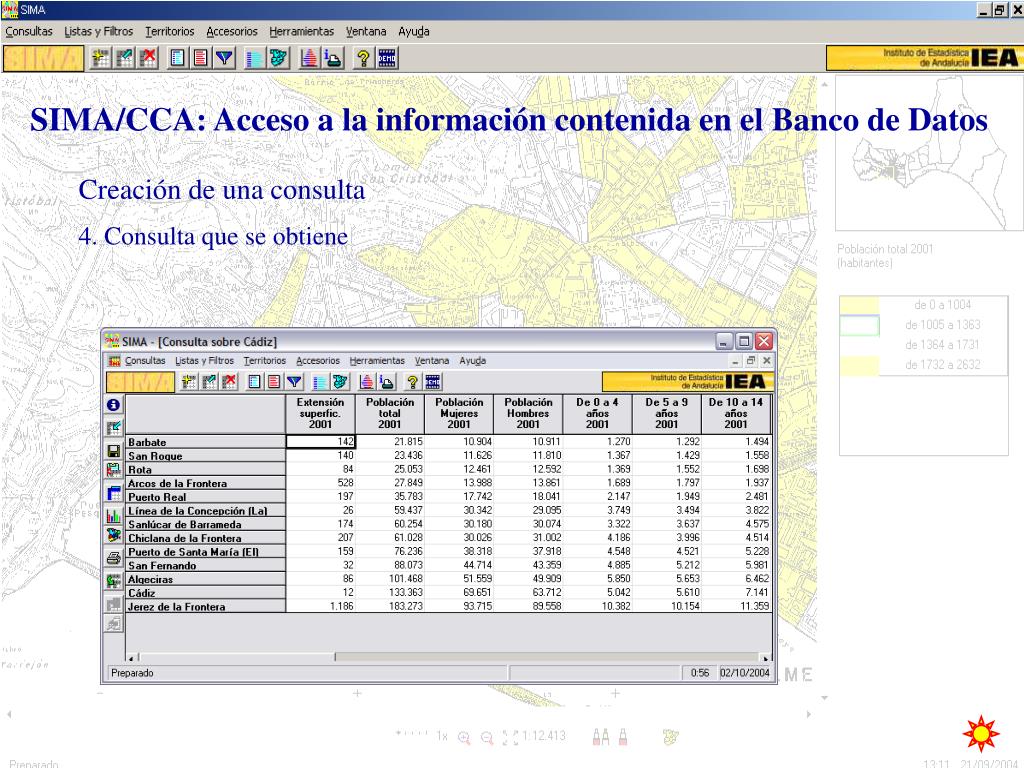Screen dimensions: 1024x768
Task: Select the Arcos de la Frontera row header
Action: pyautogui.click(x=206, y=483)
